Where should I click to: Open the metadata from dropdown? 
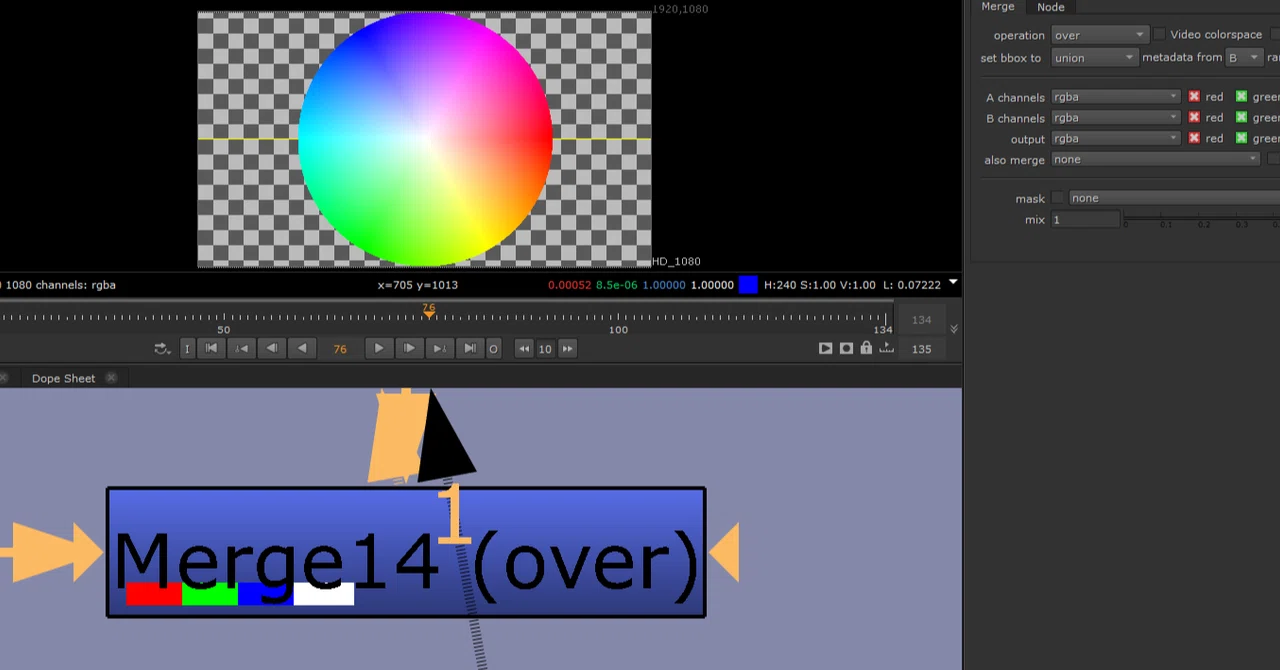1245,58
